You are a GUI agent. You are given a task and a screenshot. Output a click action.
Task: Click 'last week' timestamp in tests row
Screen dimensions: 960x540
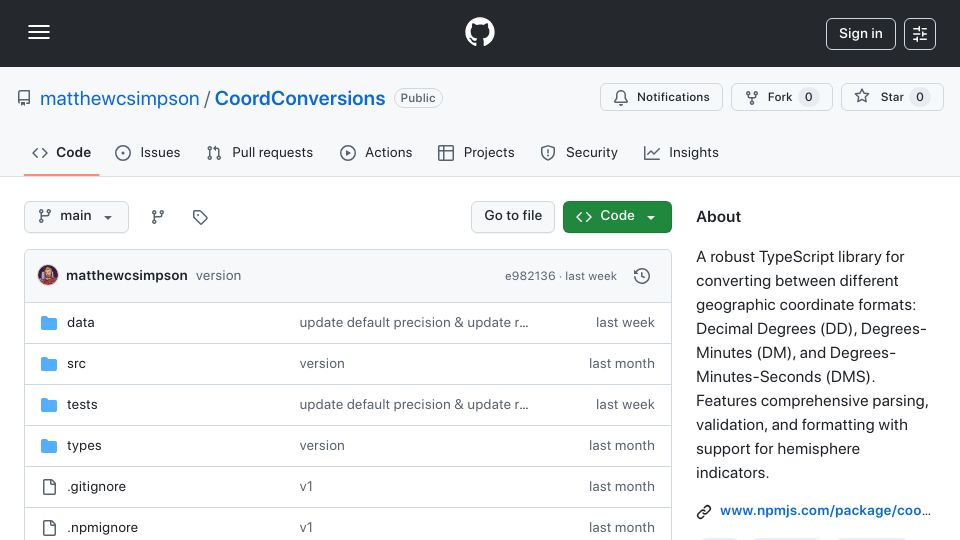coord(625,405)
